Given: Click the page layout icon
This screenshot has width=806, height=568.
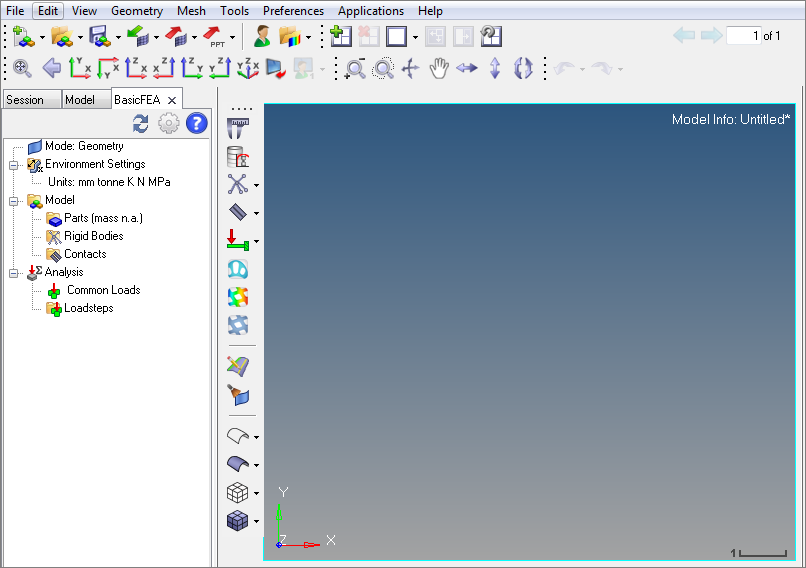Looking at the screenshot, I should [397, 36].
